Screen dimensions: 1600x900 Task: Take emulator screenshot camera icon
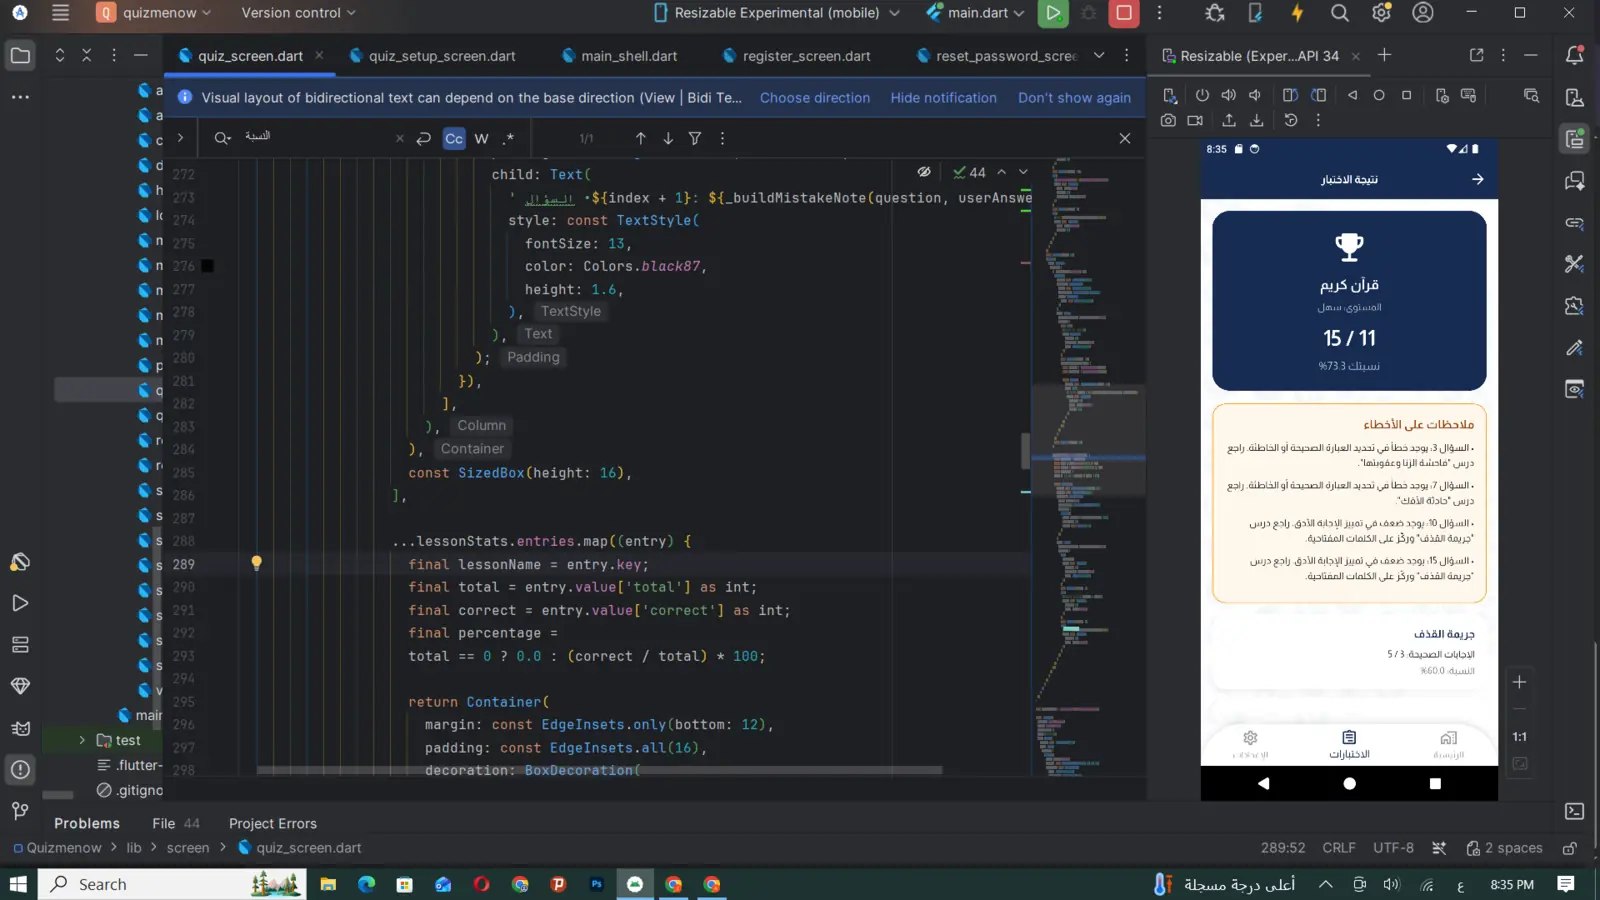(1168, 120)
